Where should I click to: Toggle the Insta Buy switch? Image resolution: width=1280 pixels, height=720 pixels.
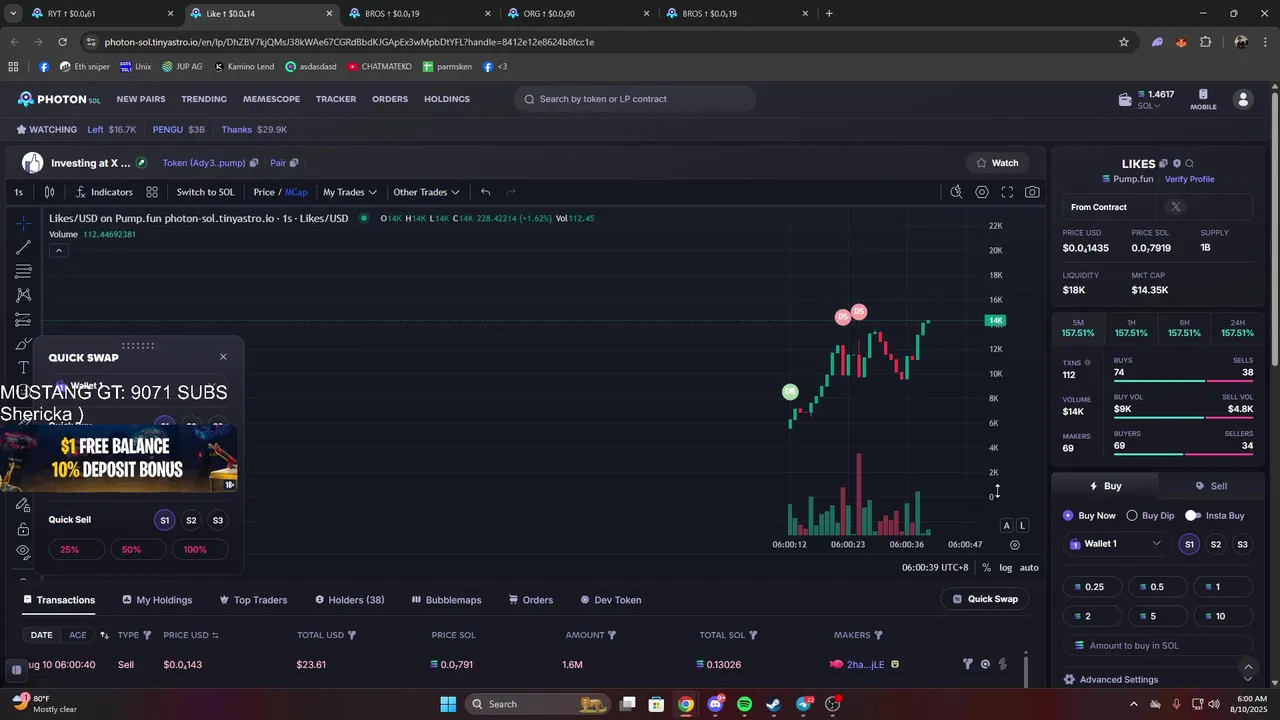[x=1192, y=516]
